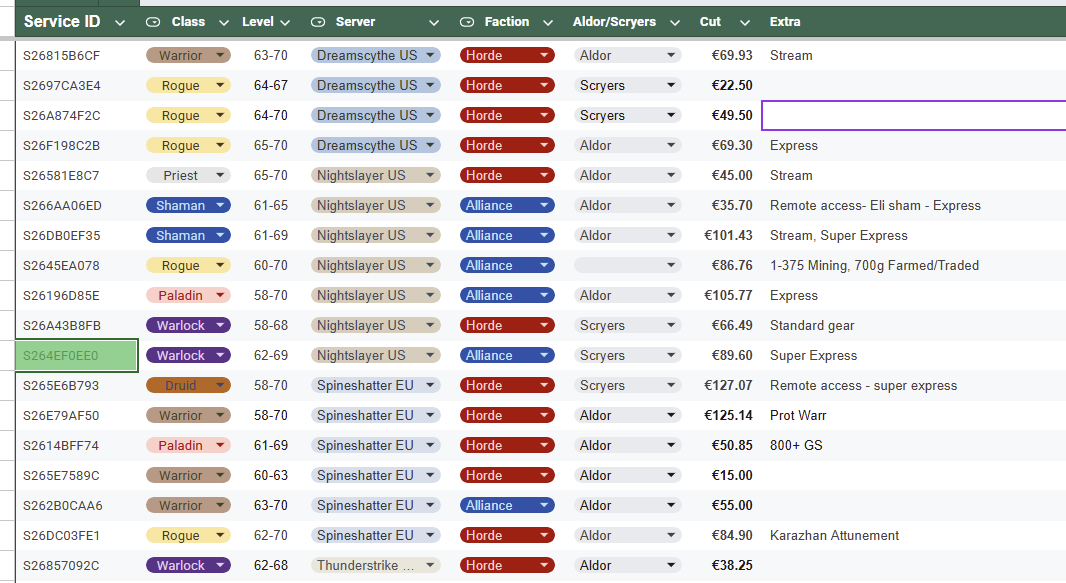Screen dimensions: 1066x583
Task: Click the dropdown-type icon beside Server header
Action: tap(317, 22)
